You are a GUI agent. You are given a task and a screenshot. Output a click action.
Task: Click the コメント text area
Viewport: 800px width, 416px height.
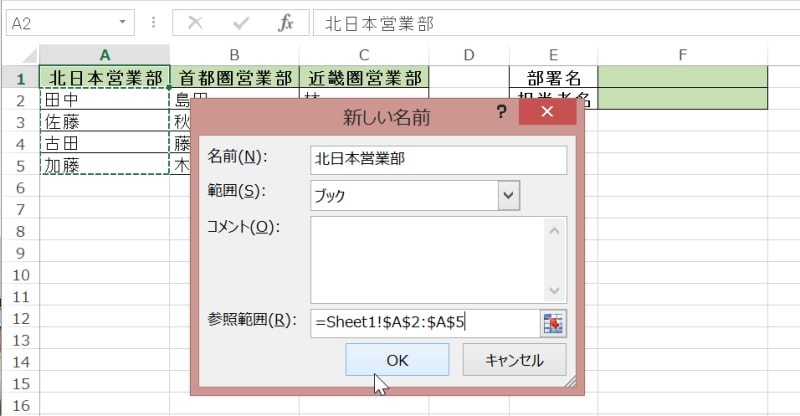click(x=429, y=260)
